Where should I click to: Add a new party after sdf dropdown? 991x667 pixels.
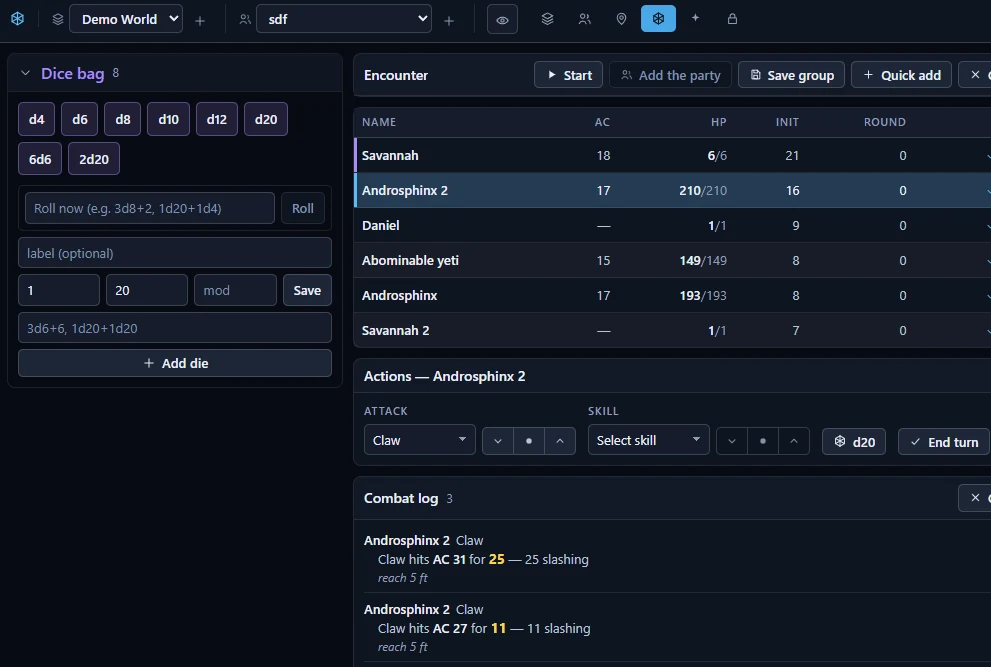point(449,21)
